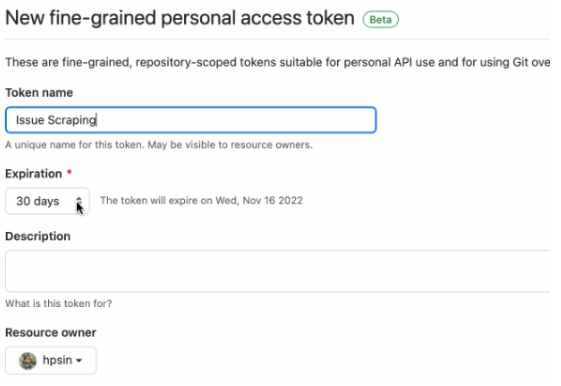Click the hpsin avatar image
Screen dimensions: 561x386
click(x=28, y=361)
